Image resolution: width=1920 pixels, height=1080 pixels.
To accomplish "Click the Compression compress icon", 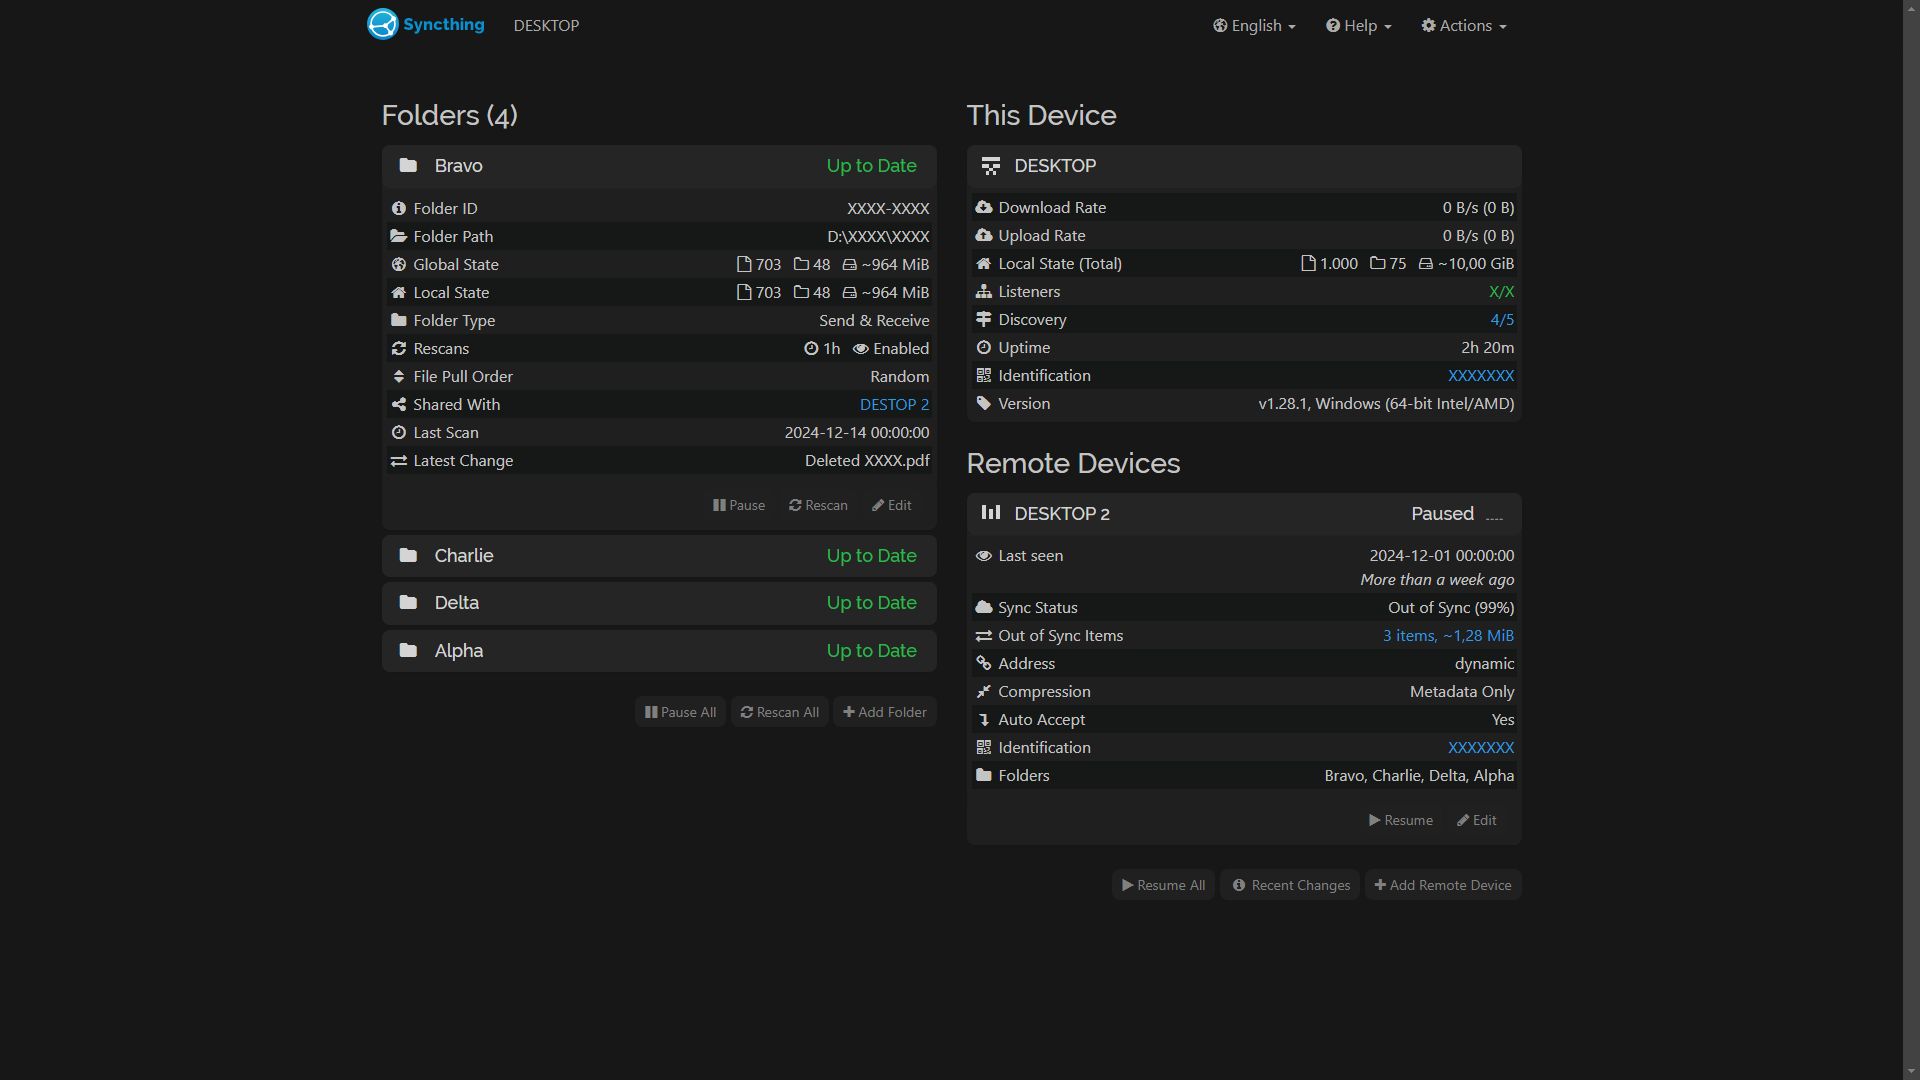I will (984, 691).
